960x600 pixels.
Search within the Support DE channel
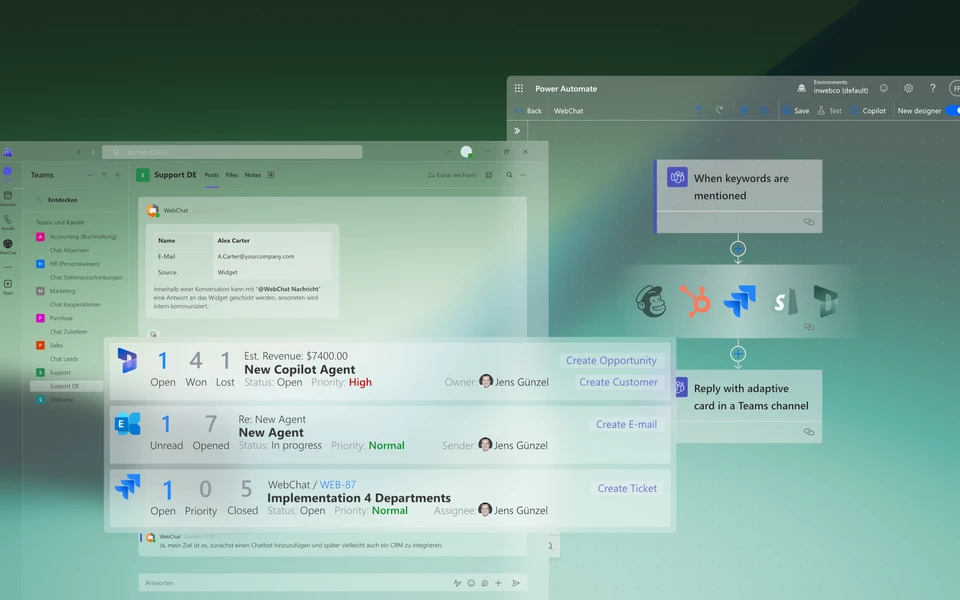[509, 175]
